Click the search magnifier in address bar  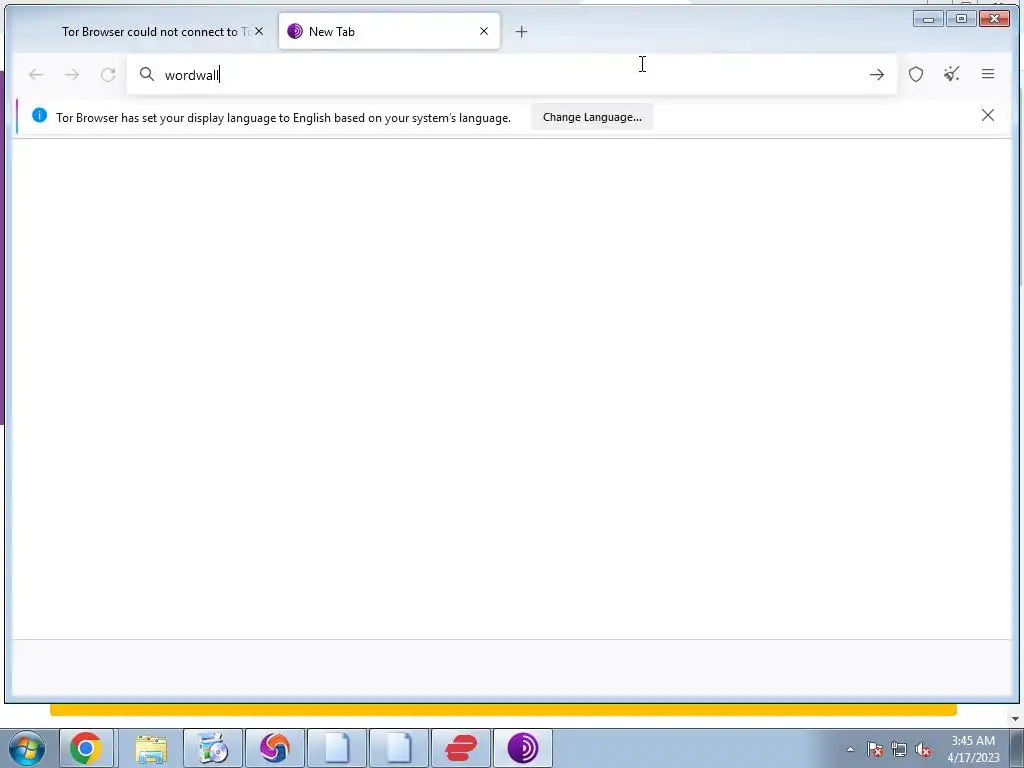[x=147, y=74]
